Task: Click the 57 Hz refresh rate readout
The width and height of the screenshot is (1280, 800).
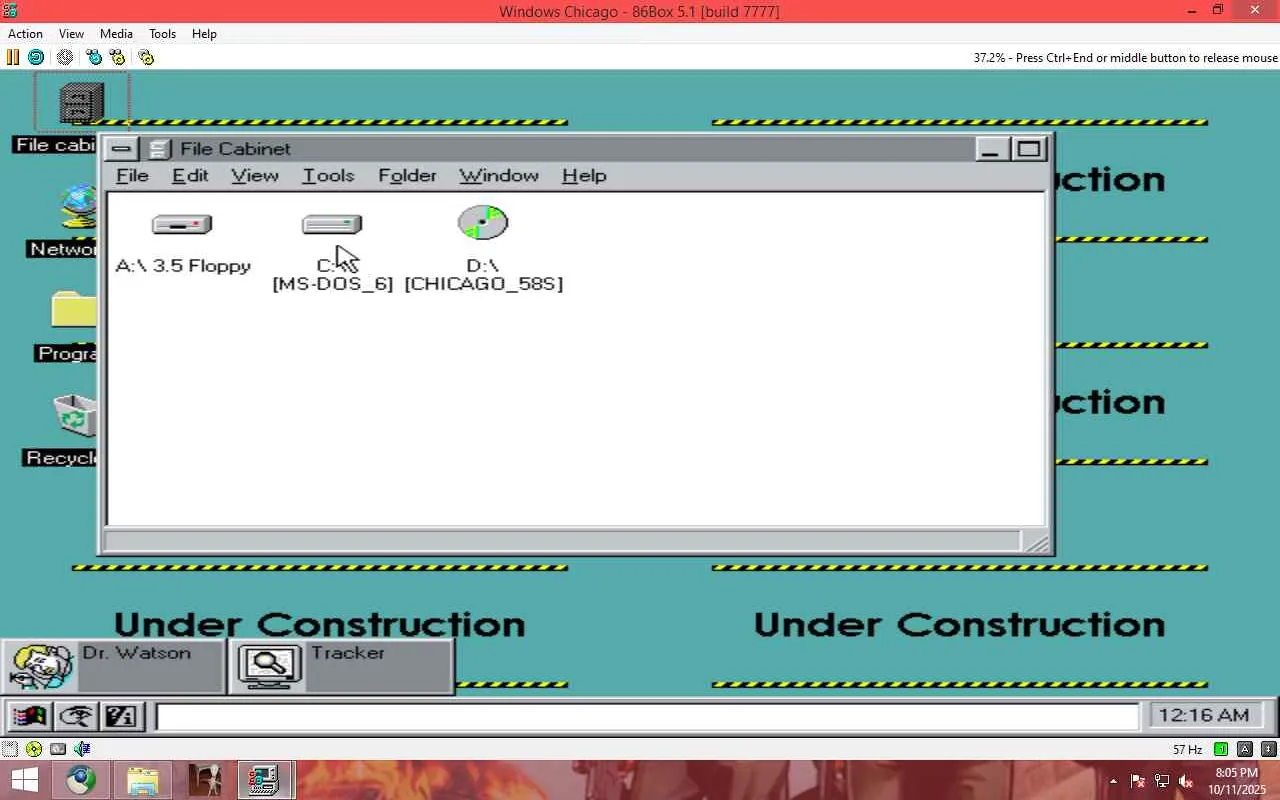Action: click(1187, 749)
